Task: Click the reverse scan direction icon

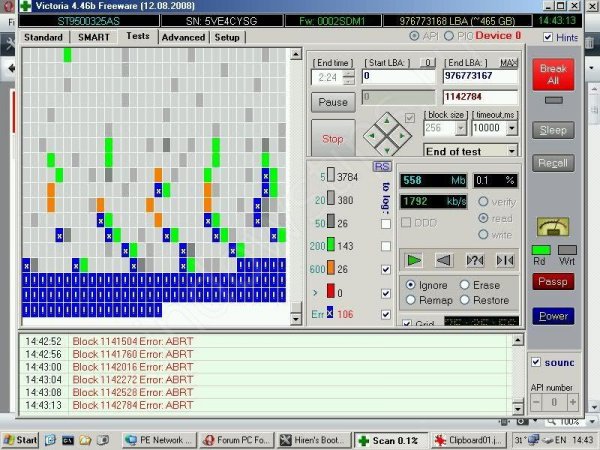Action: coord(443,260)
